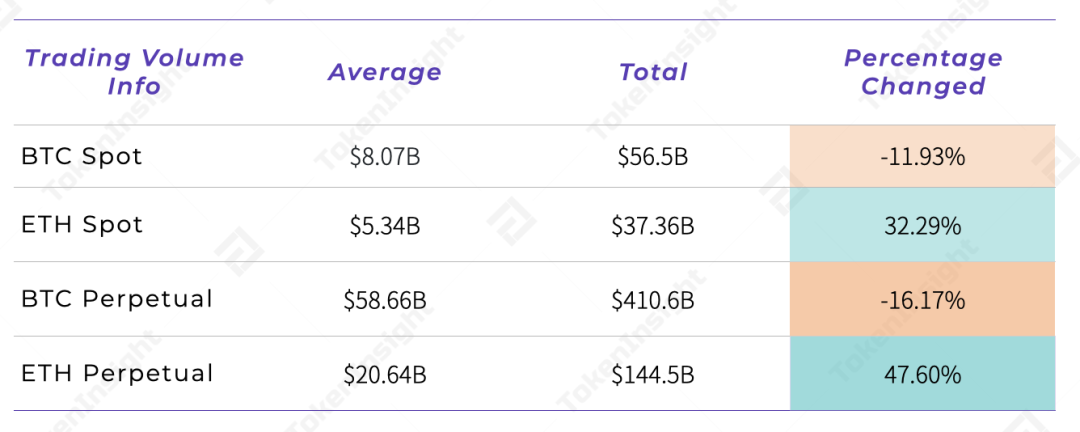Select the Total column header
The width and height of the screenshot is (1080, 432).
tap(653, 72)
